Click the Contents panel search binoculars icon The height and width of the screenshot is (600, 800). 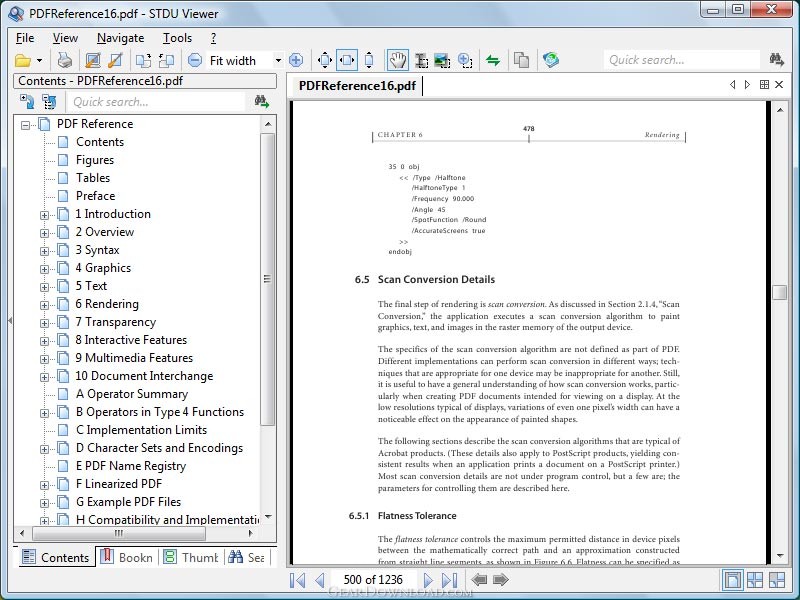point(262,102)
